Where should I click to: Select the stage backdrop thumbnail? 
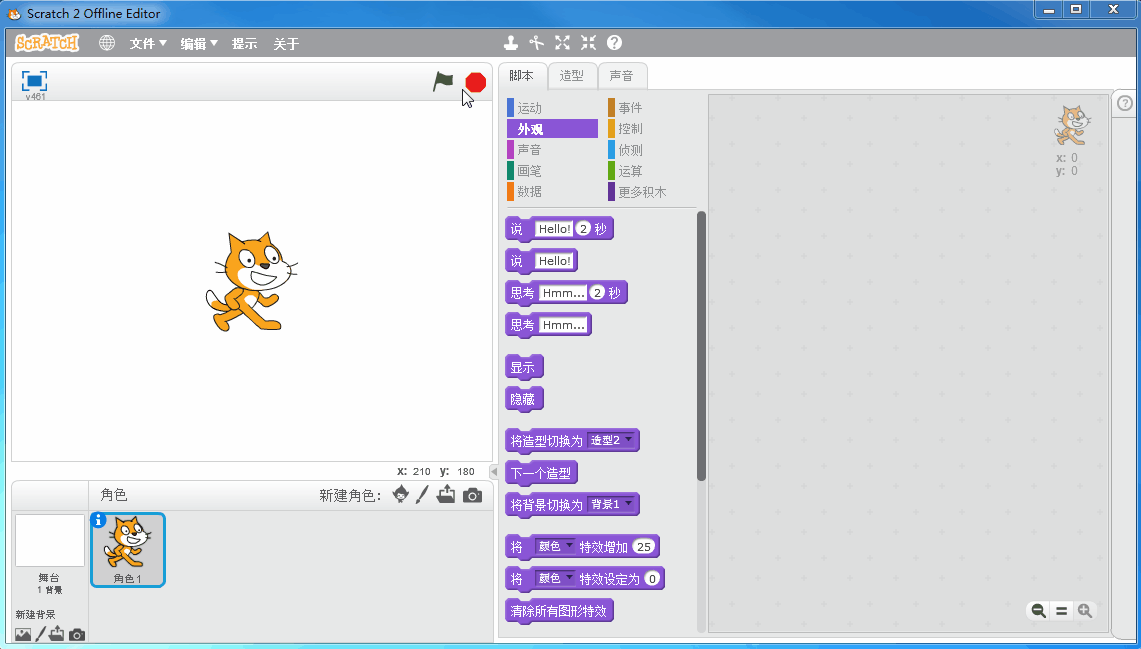click(x=50, y=541)
